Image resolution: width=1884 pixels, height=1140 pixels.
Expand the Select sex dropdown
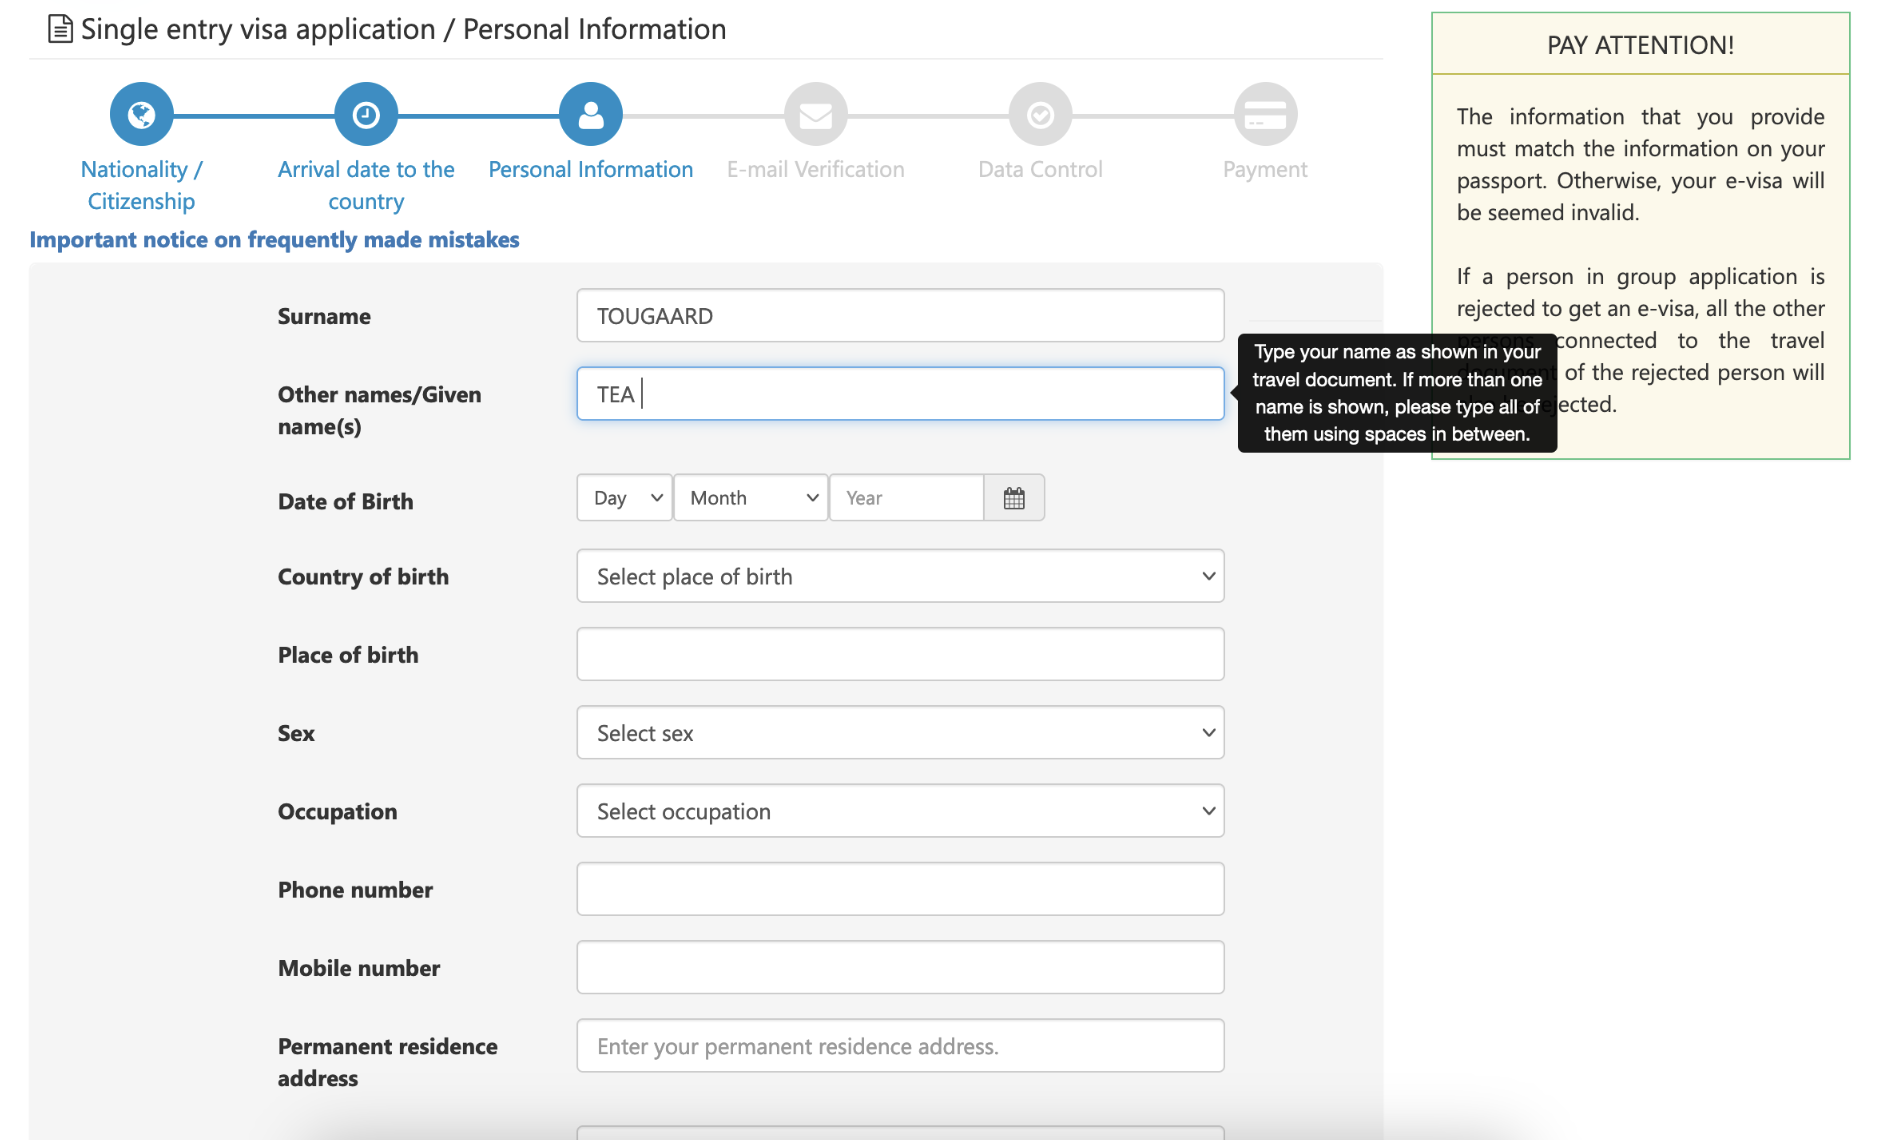click(x=900, y=733)
